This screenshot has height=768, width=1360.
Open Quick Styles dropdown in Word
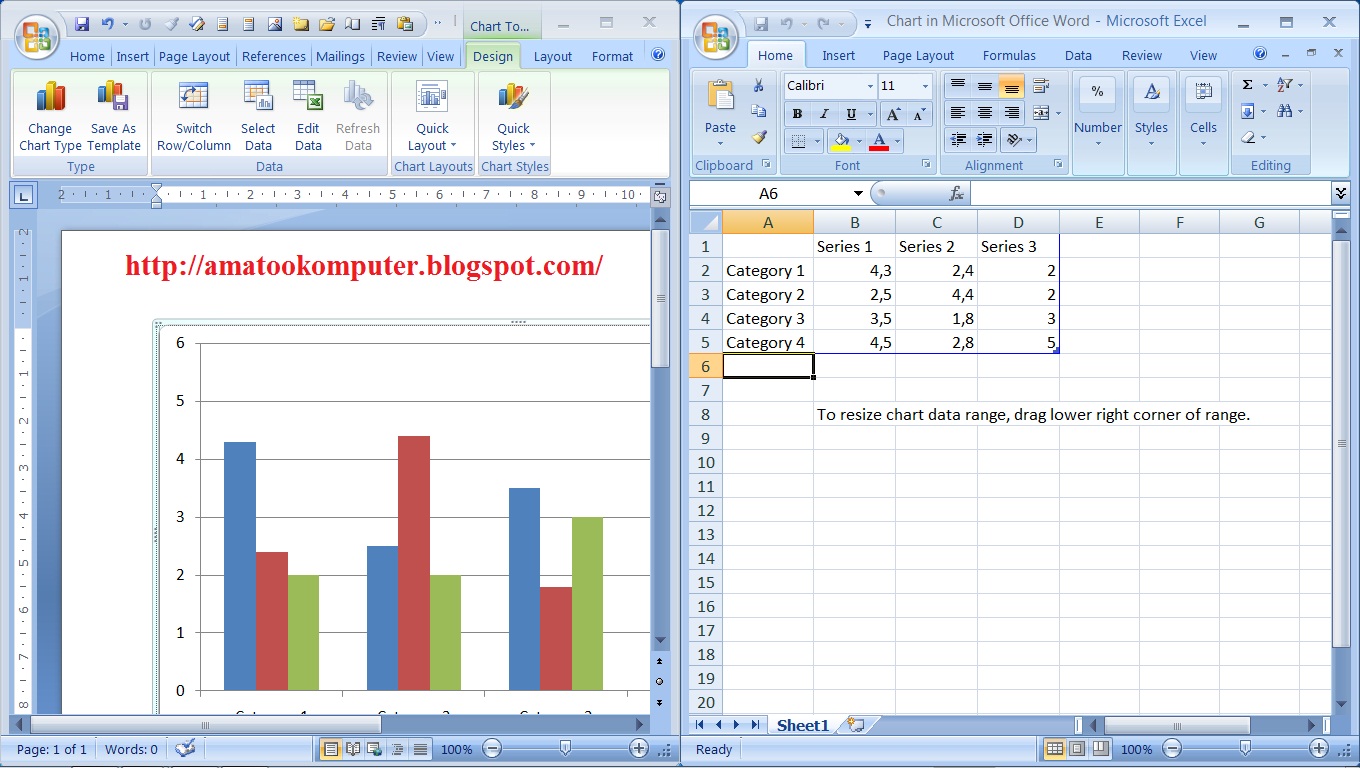click(x=514, y=116)
